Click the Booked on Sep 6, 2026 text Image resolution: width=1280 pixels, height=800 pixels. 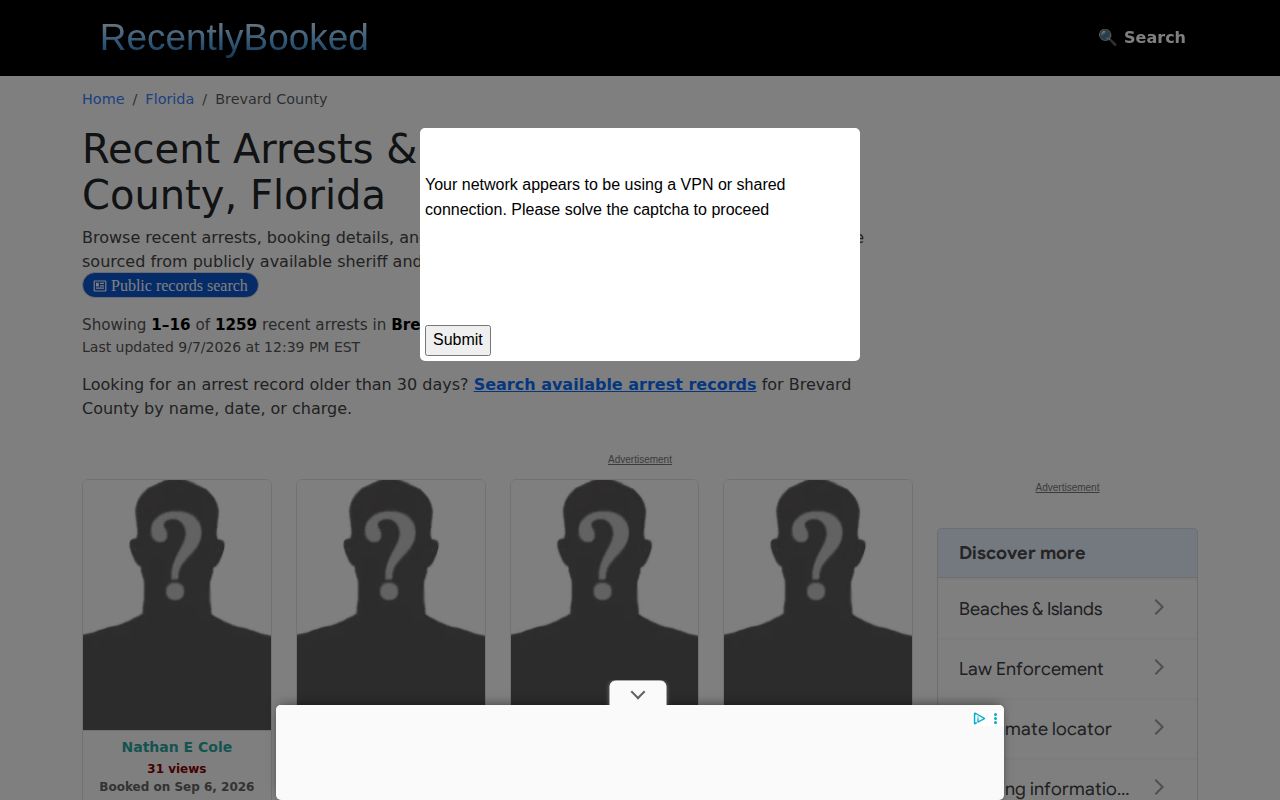pos(177,787)
